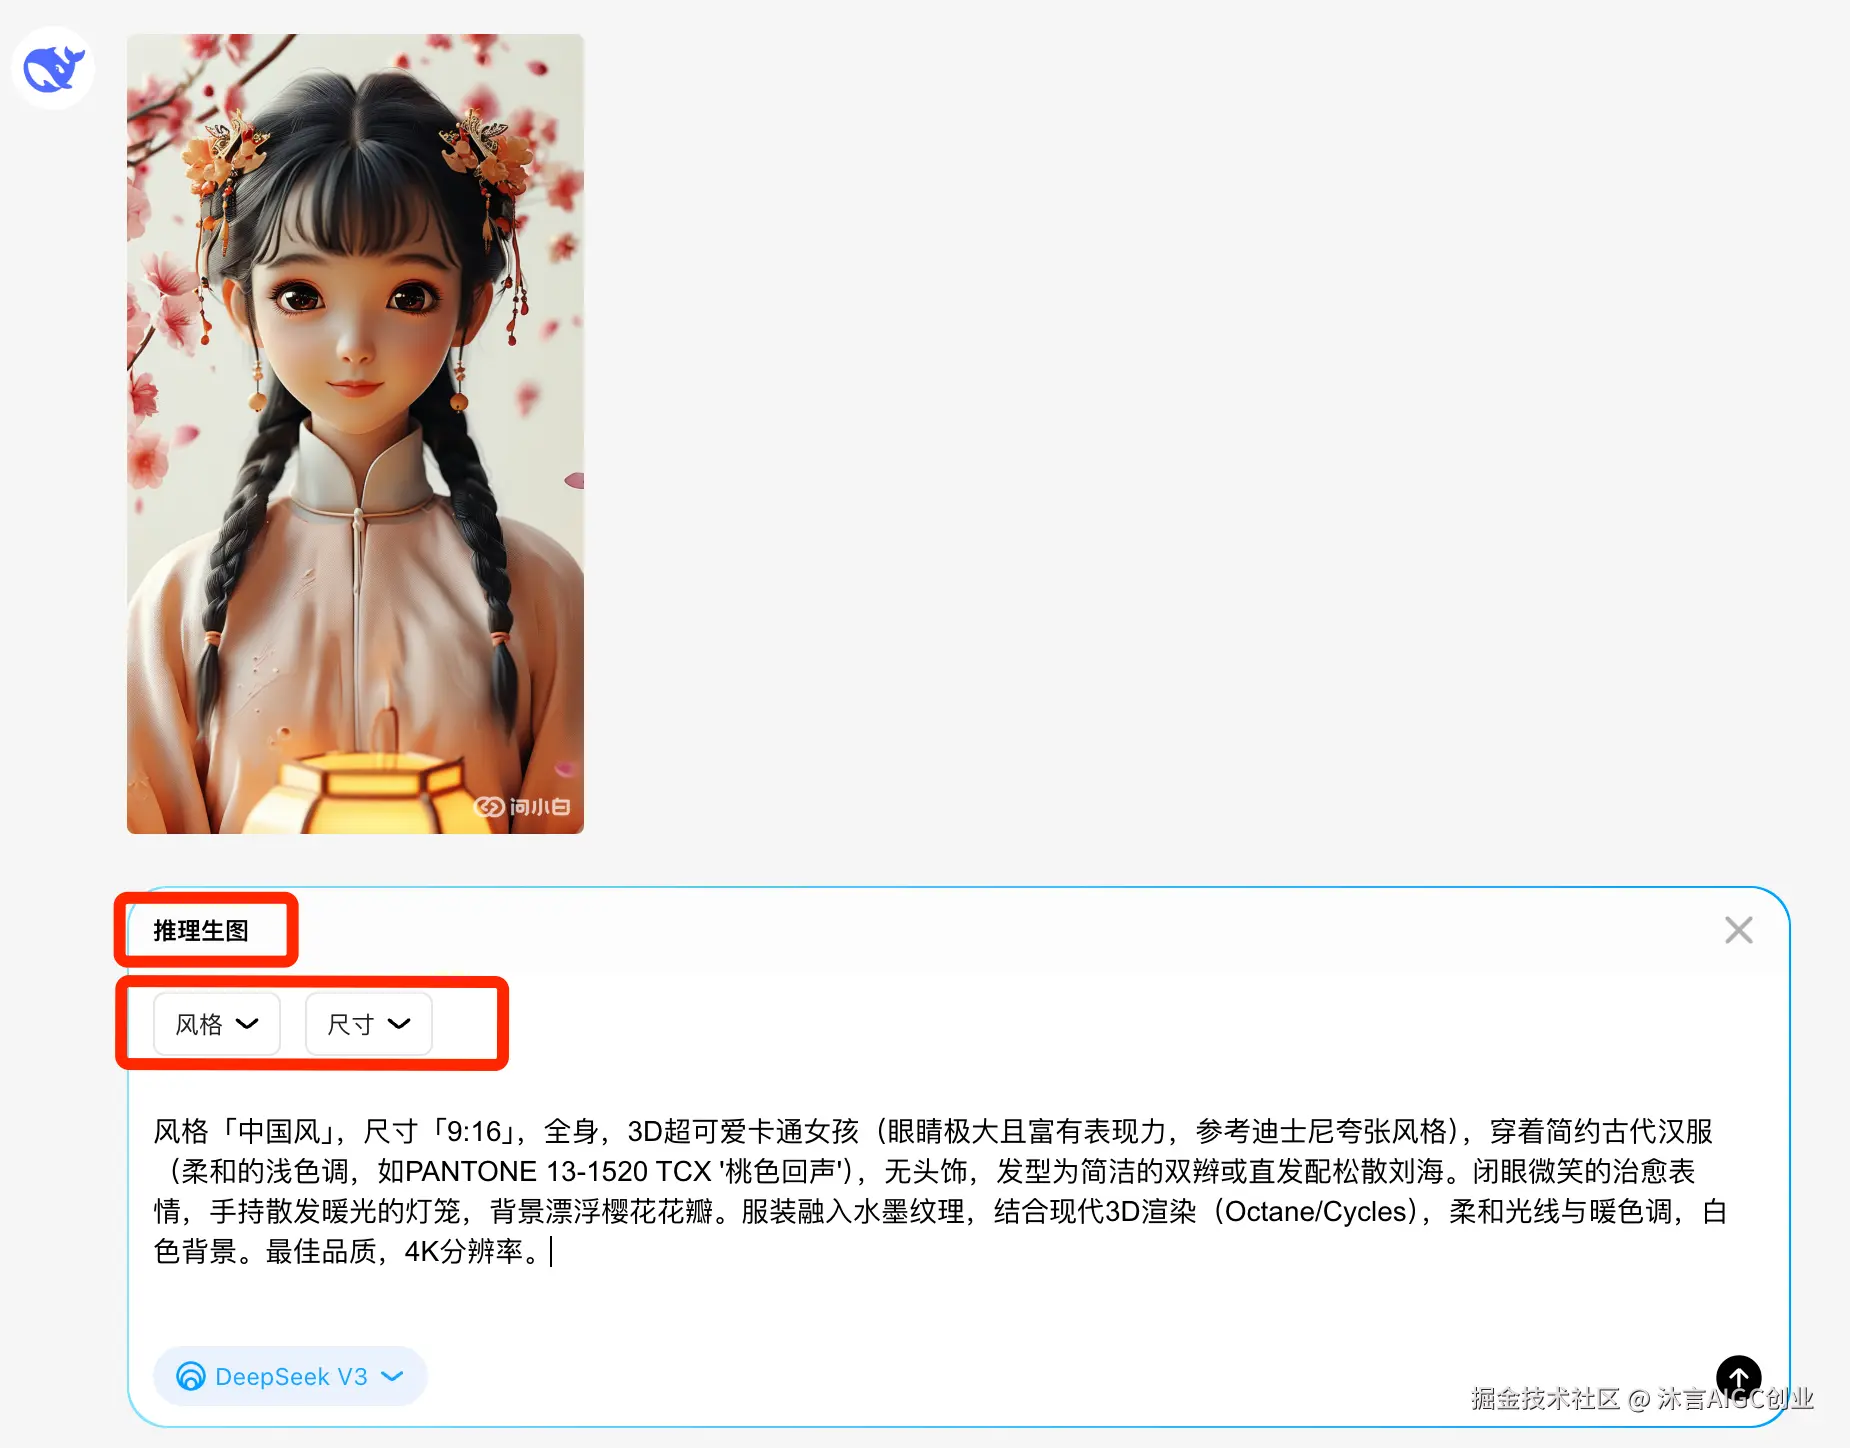Click the 掘金技术社区 watermark text
1850x1448 pixels.
(1545, 1399)
